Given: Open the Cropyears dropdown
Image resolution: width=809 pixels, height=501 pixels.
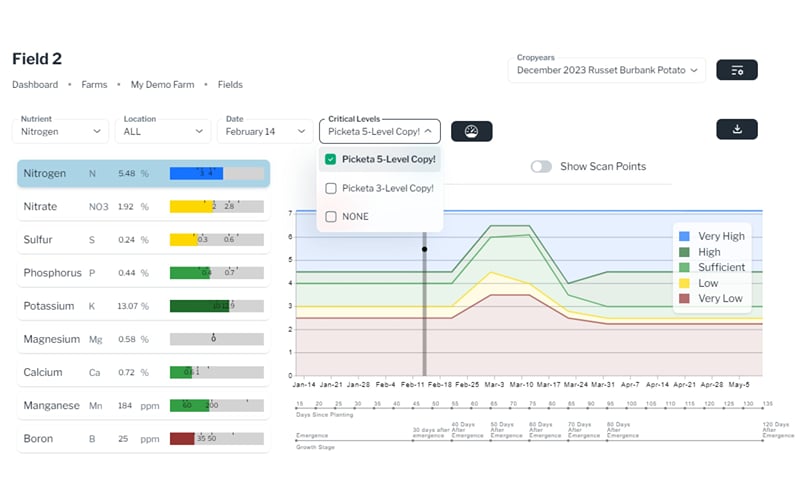Looking at the screenshot, I should point(607,70).
